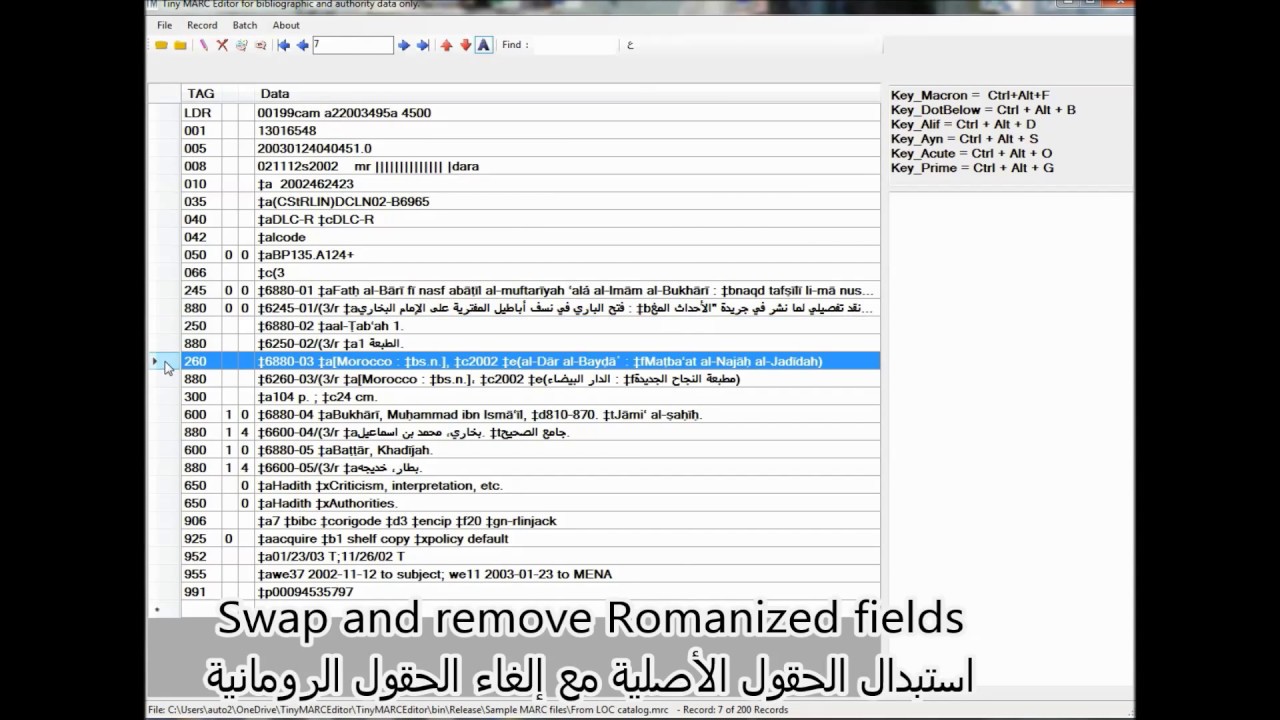Select the 008 tag cell
Viewport: 1280px width, 720px height.
pos(201,166)
